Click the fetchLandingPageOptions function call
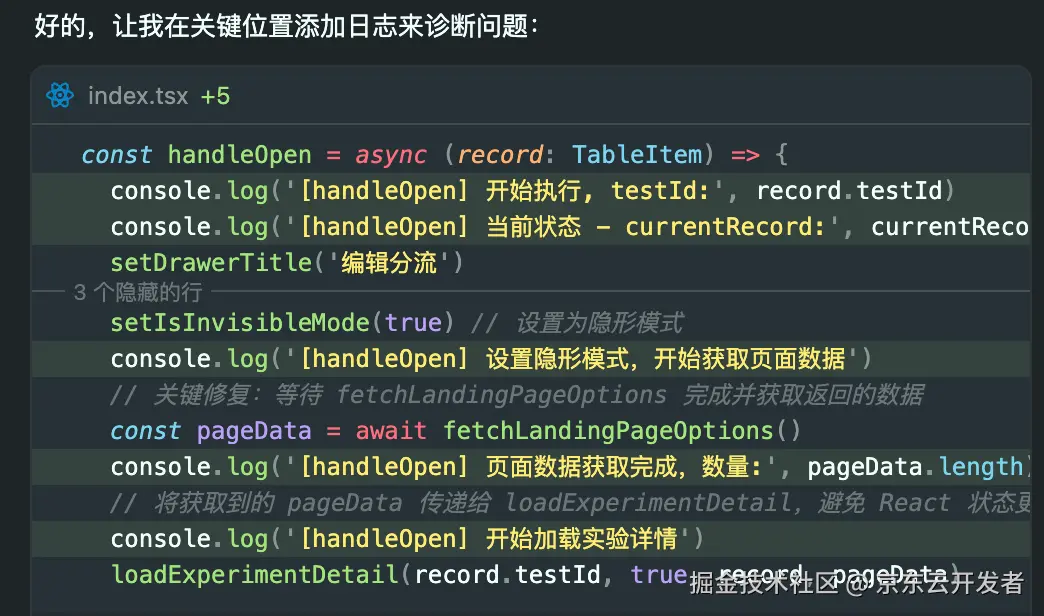The image size is (1044, 616). pos(619,430)
